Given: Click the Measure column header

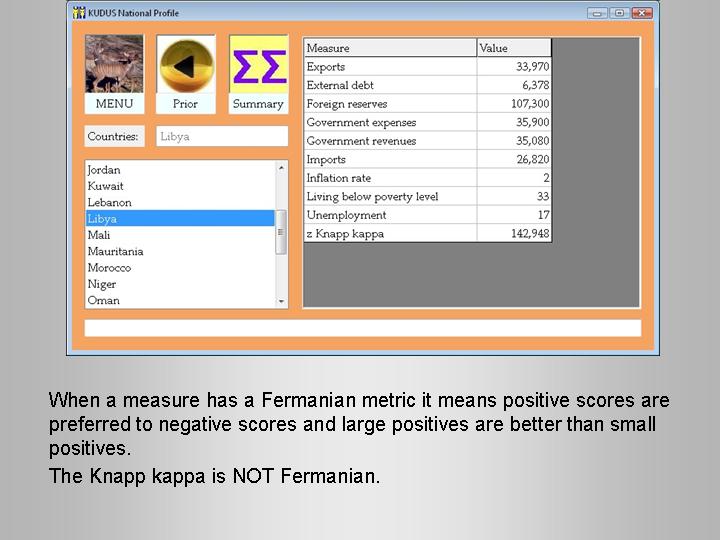Looking at the screenshot, I should [390, 48].
